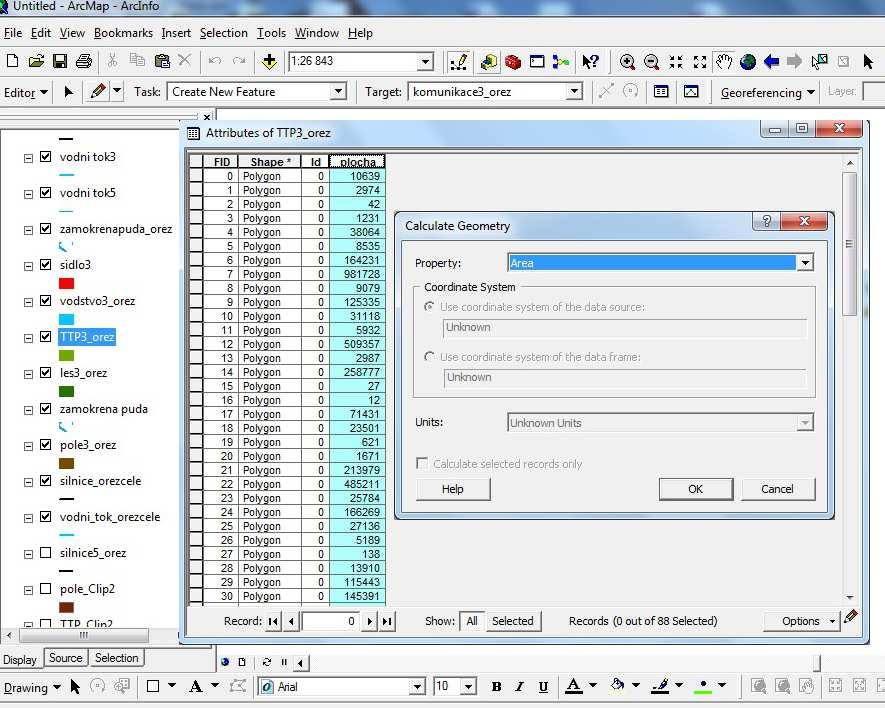Viewport: 885px width, 708px height.
Task: Paste with the clipboard icon
Action: click(162, 60)
